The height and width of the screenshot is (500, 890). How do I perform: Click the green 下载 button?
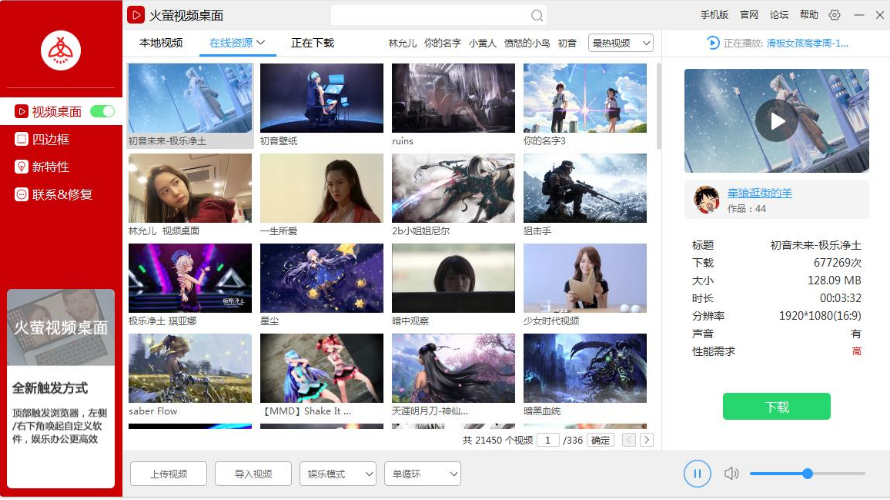point(776,407)
